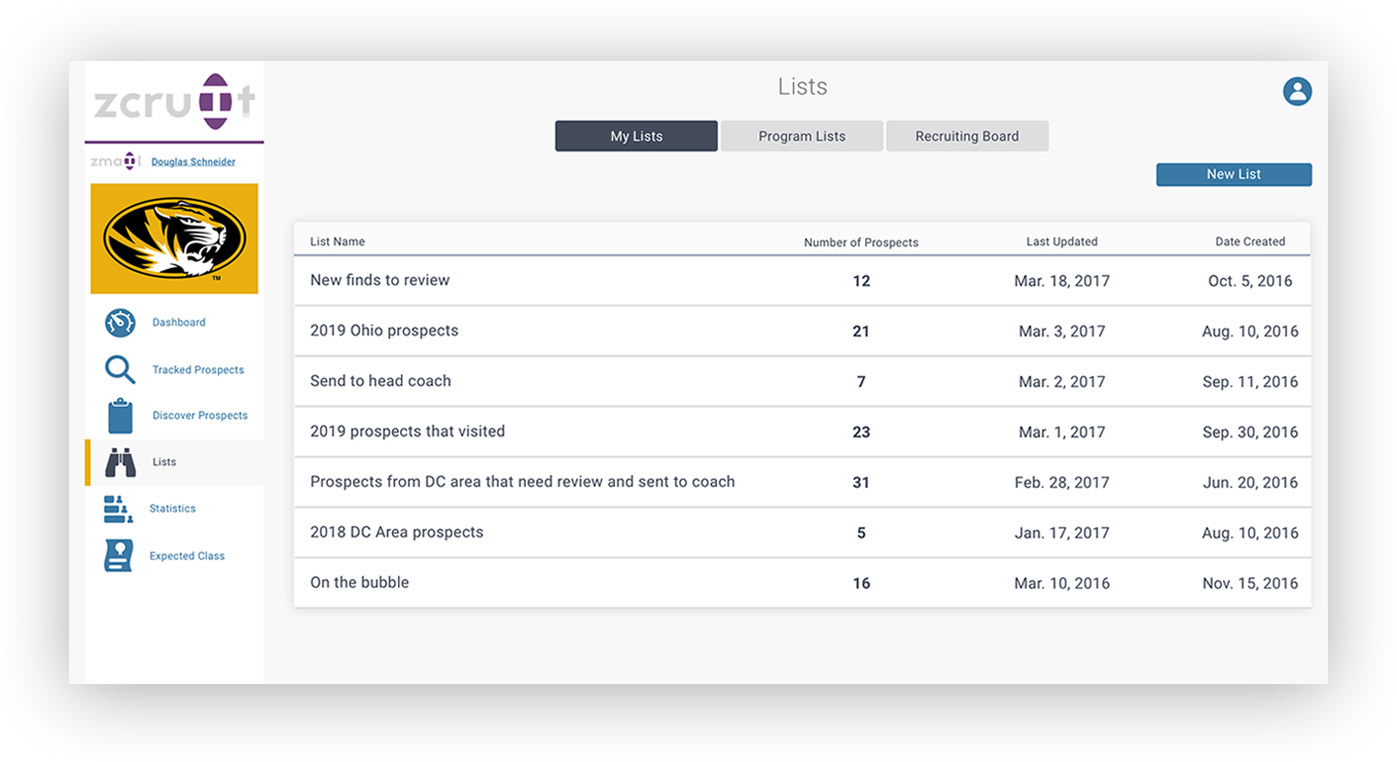The image size is (1397, 762).
Task: Open the Douglas Schneider profile link
Action: [193, 162]
